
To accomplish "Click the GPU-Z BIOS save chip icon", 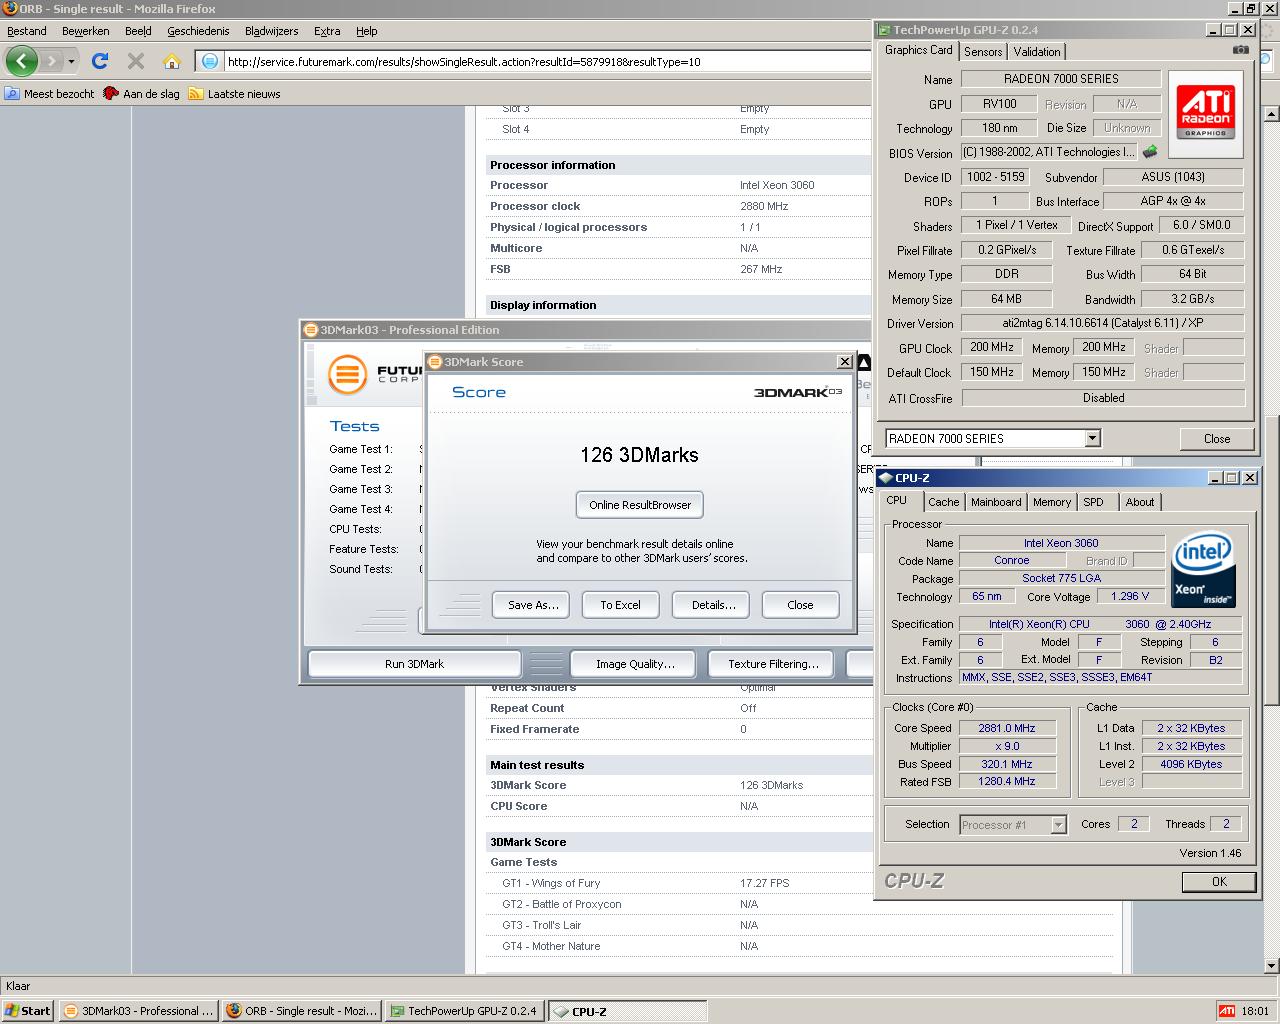I will [x=1150, y=152].
